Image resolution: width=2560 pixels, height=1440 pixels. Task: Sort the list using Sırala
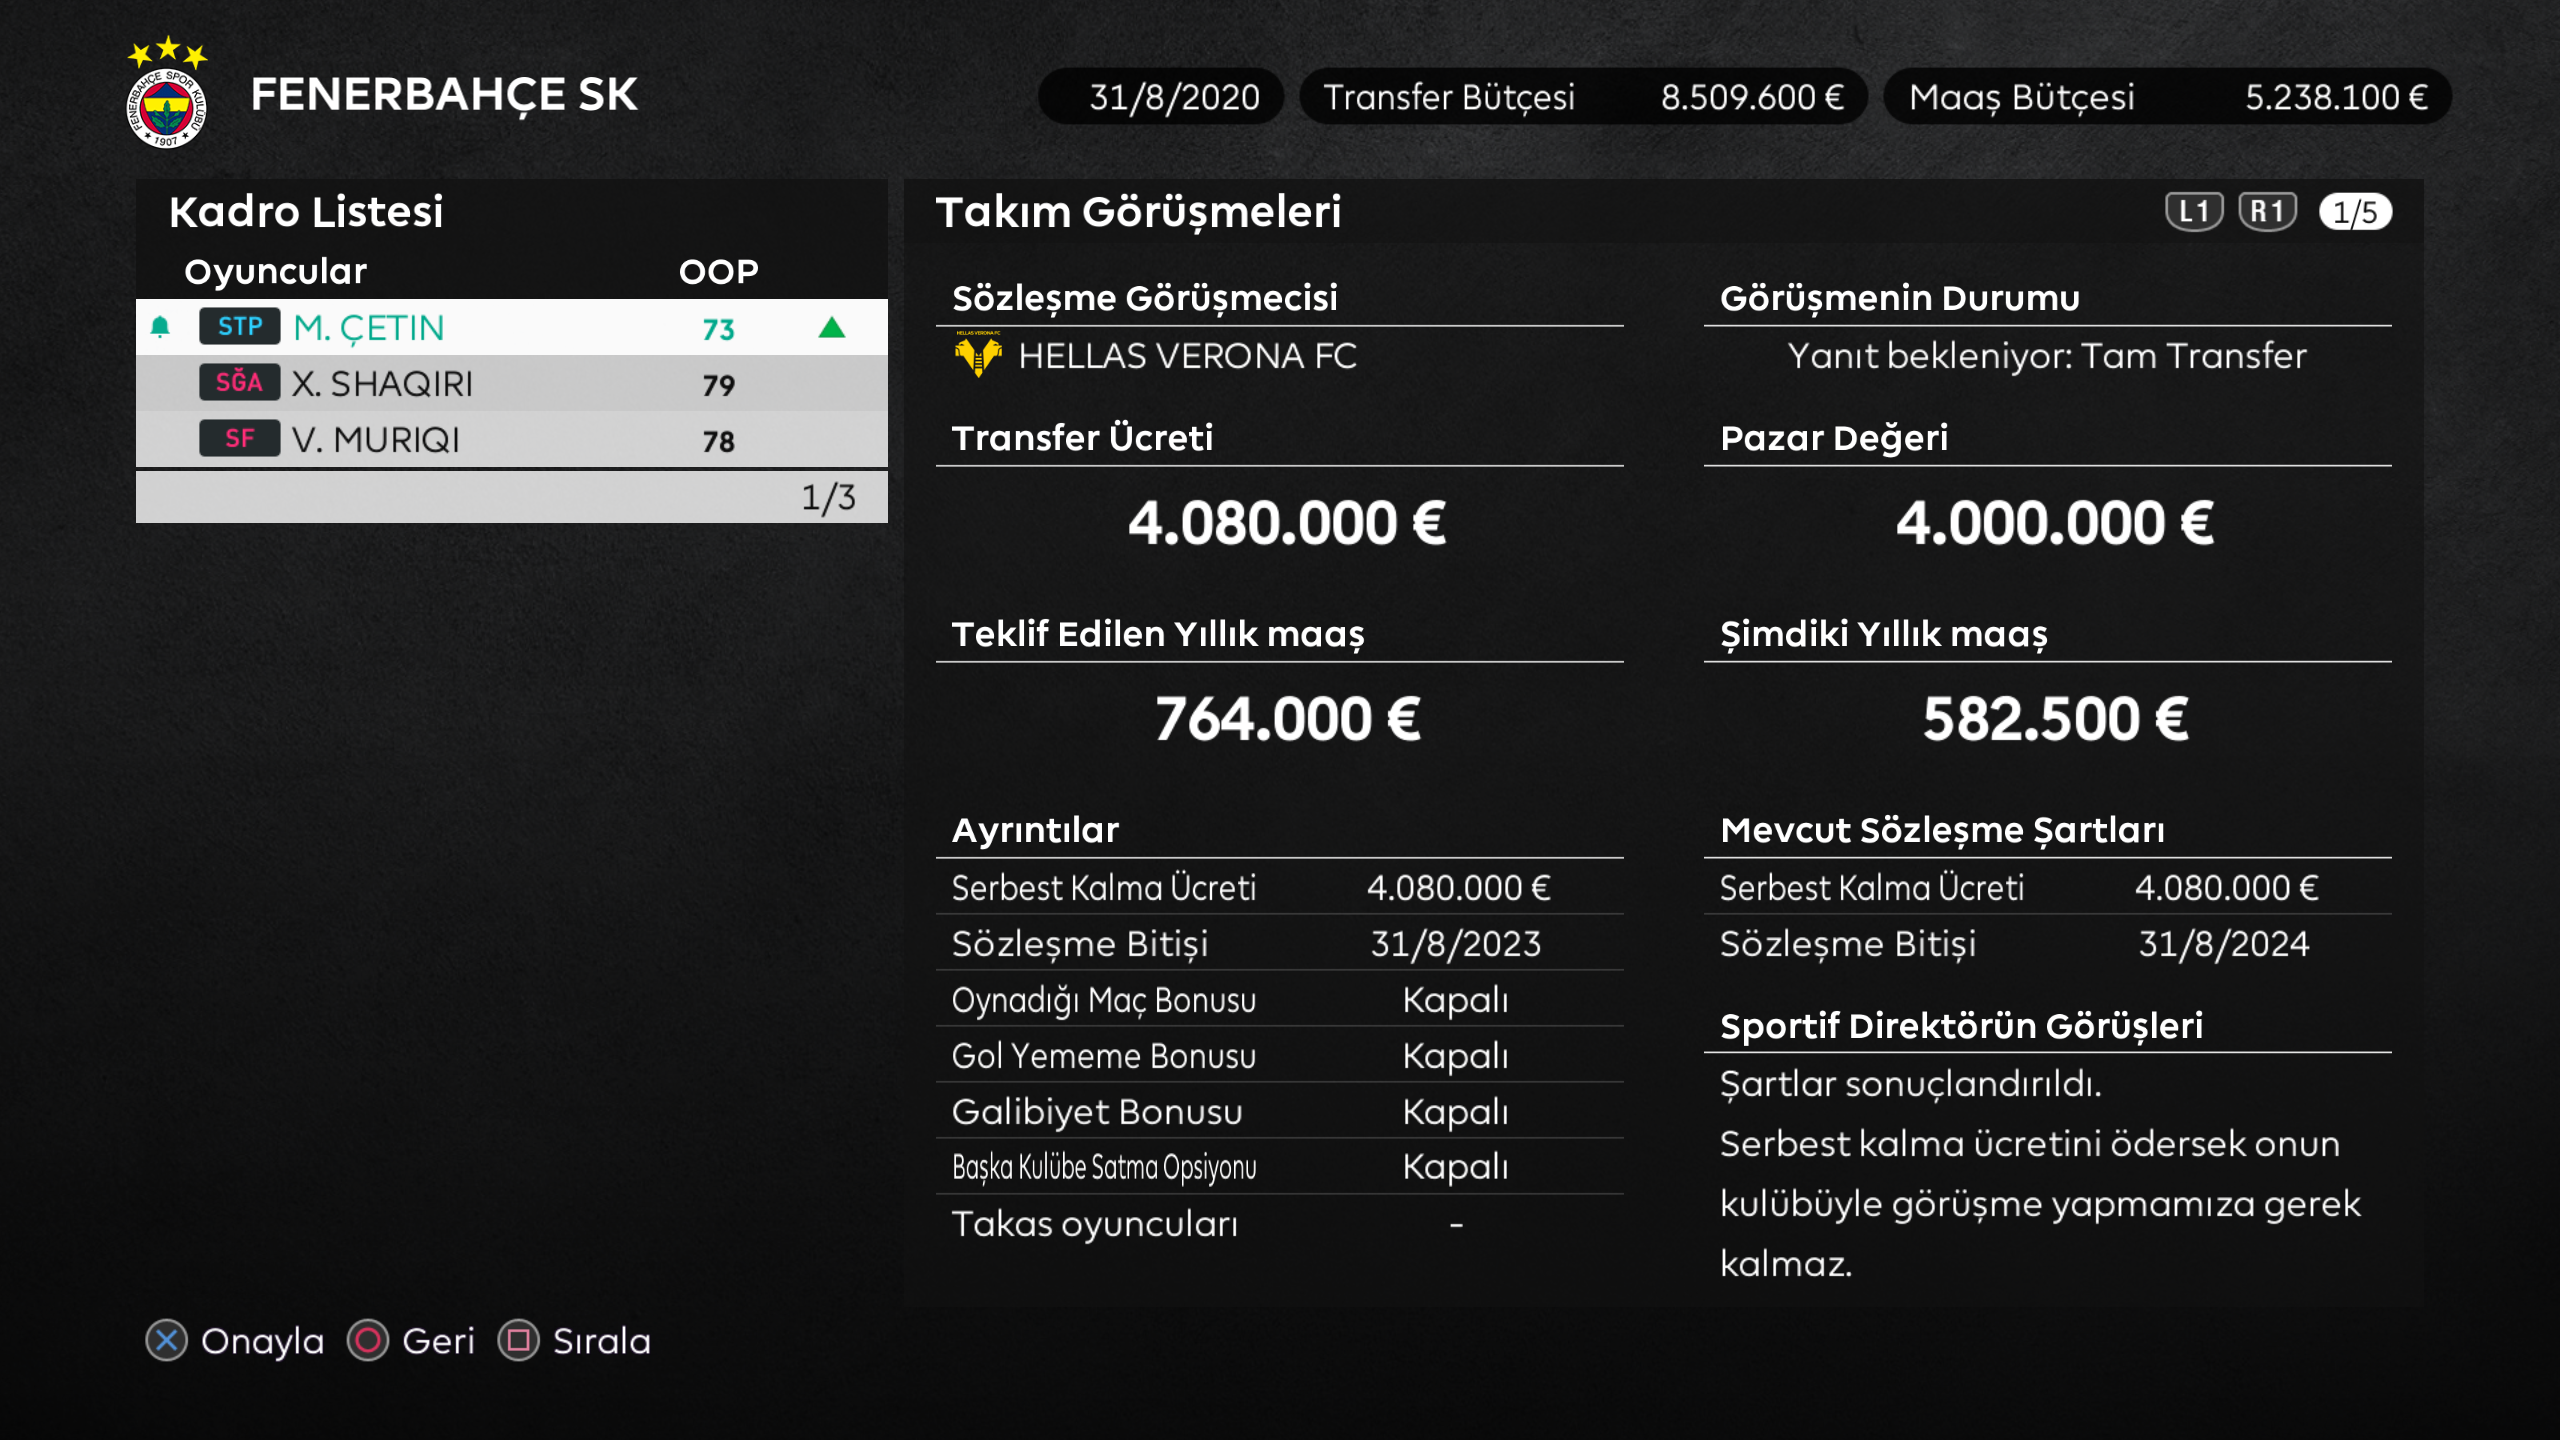pyautogui.click(x=602, y=1341)
